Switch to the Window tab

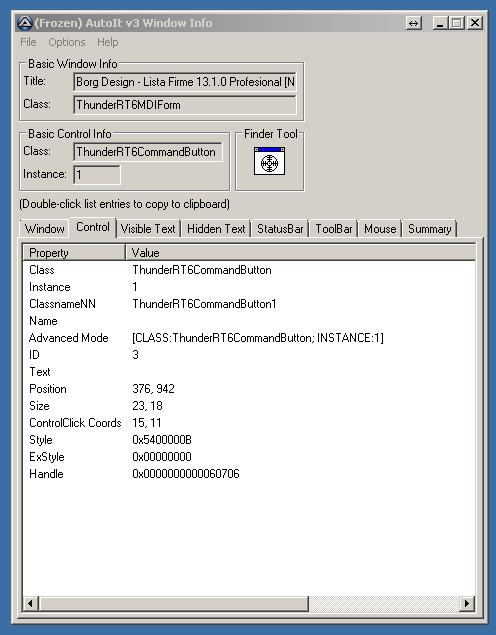(45, 229)
